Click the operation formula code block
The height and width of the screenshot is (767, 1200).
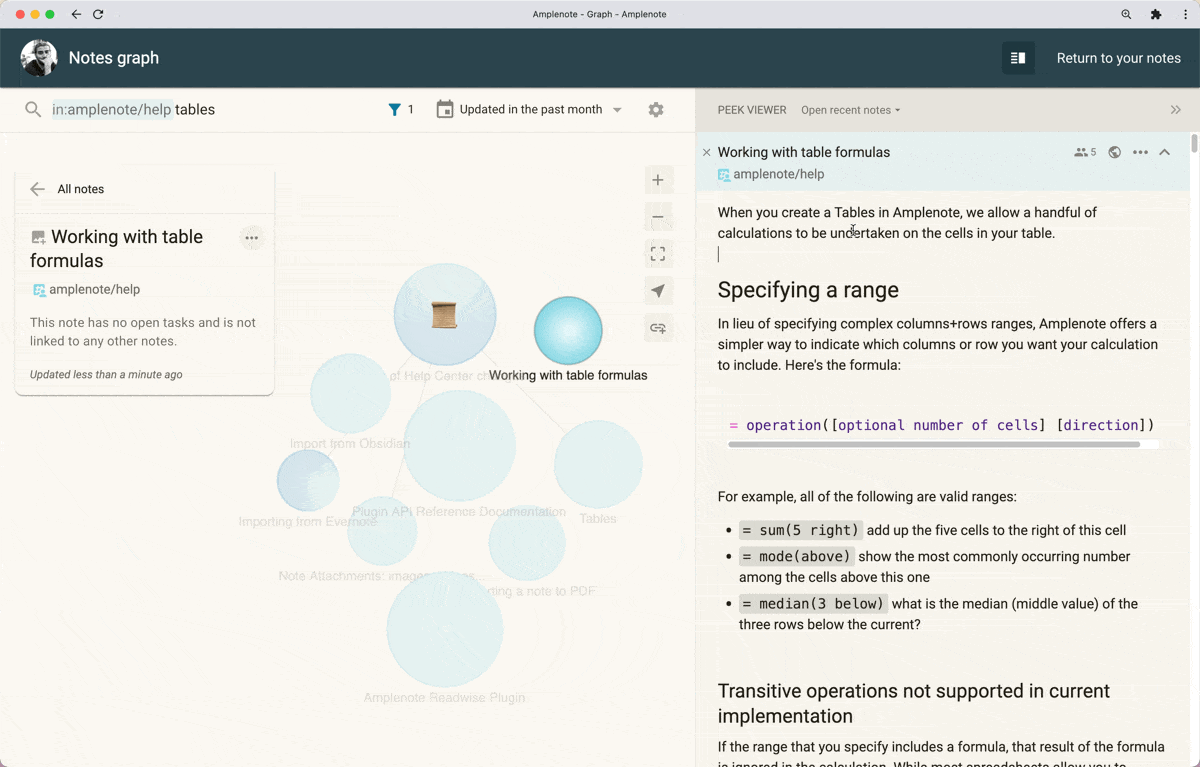coord(942,426)
